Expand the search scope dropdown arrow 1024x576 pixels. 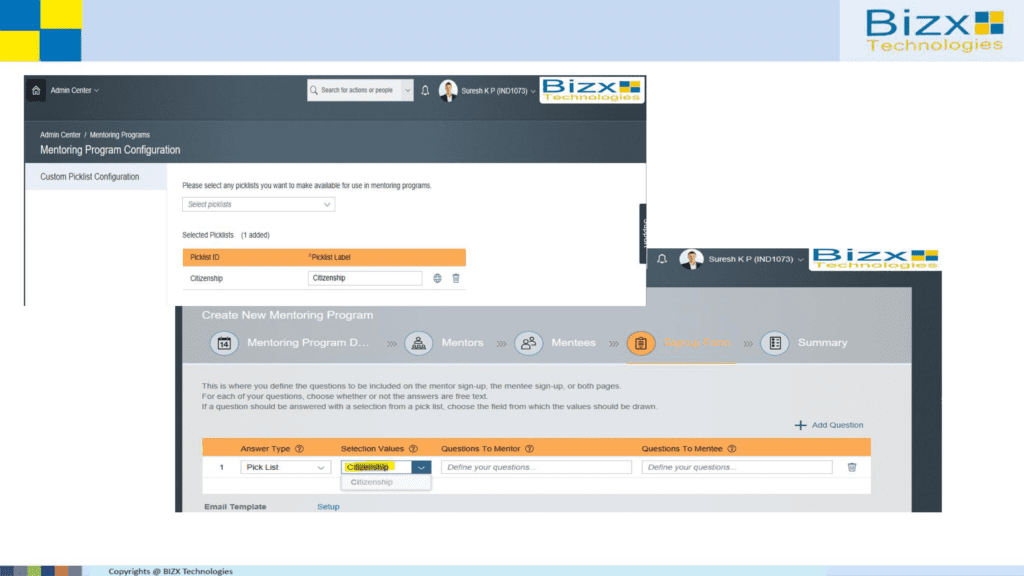[x=407, y=90]
